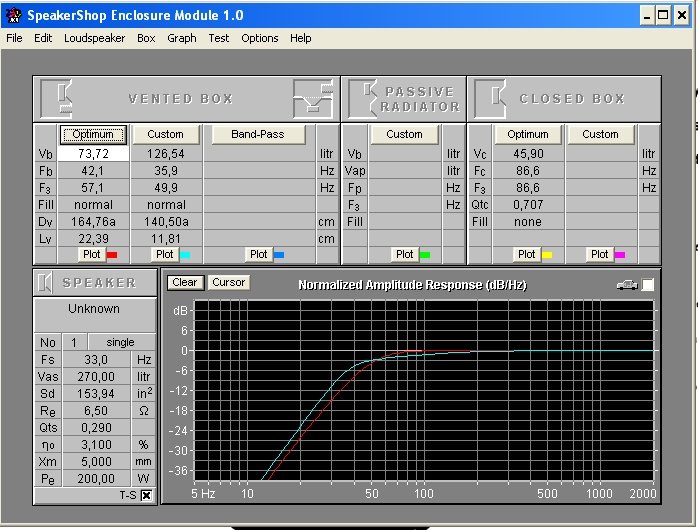The height and width of the screenshot is (530, 698).
Task: Click the Closed Box header icon
Action: [492, 98]
